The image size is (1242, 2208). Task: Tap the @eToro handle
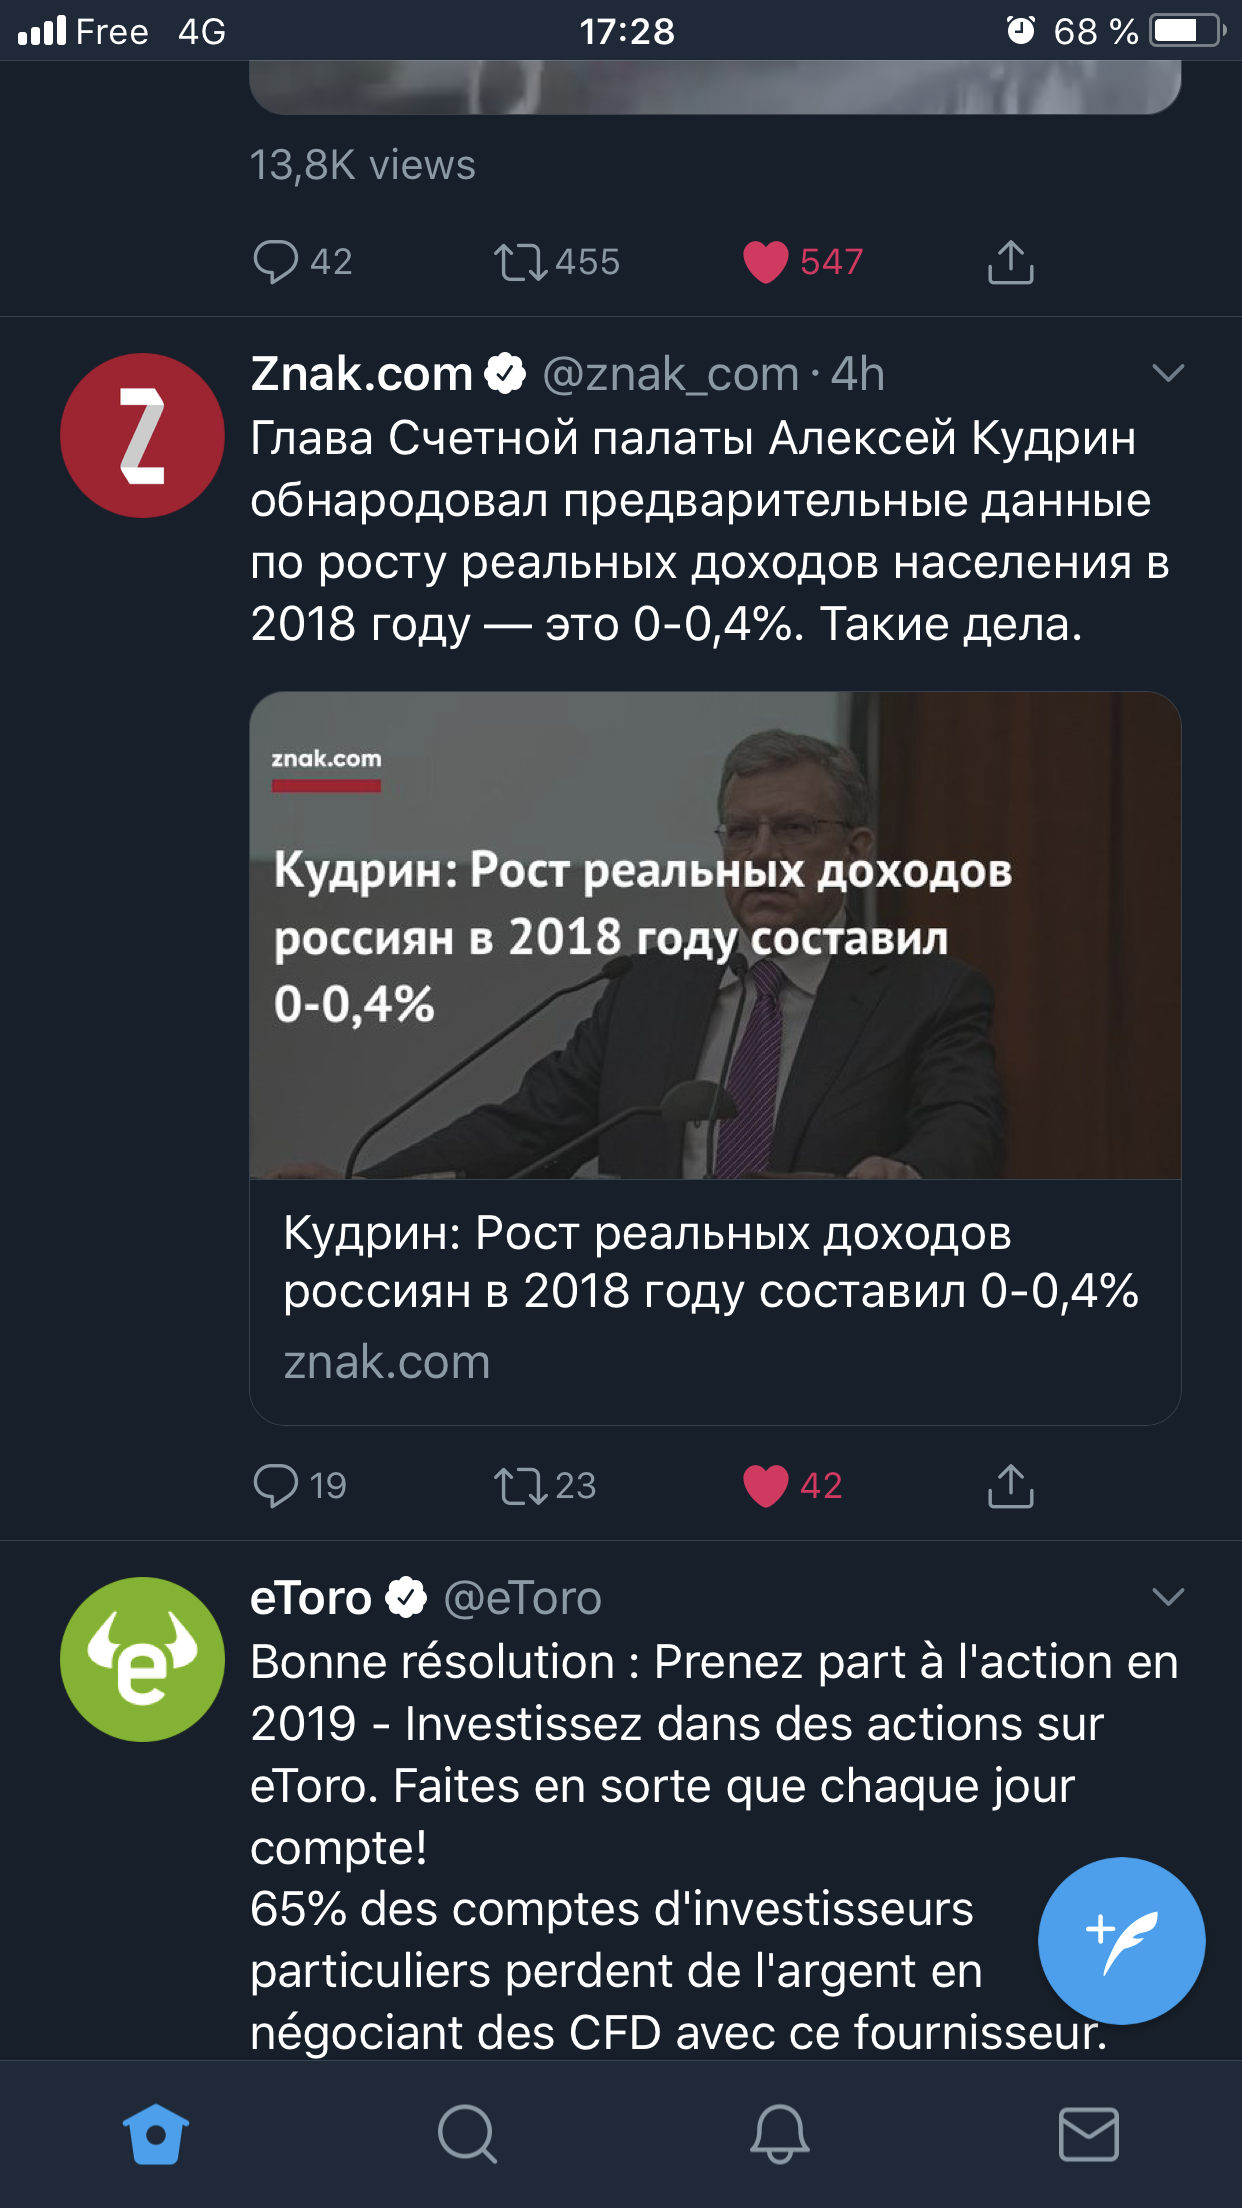[522, 1598]
